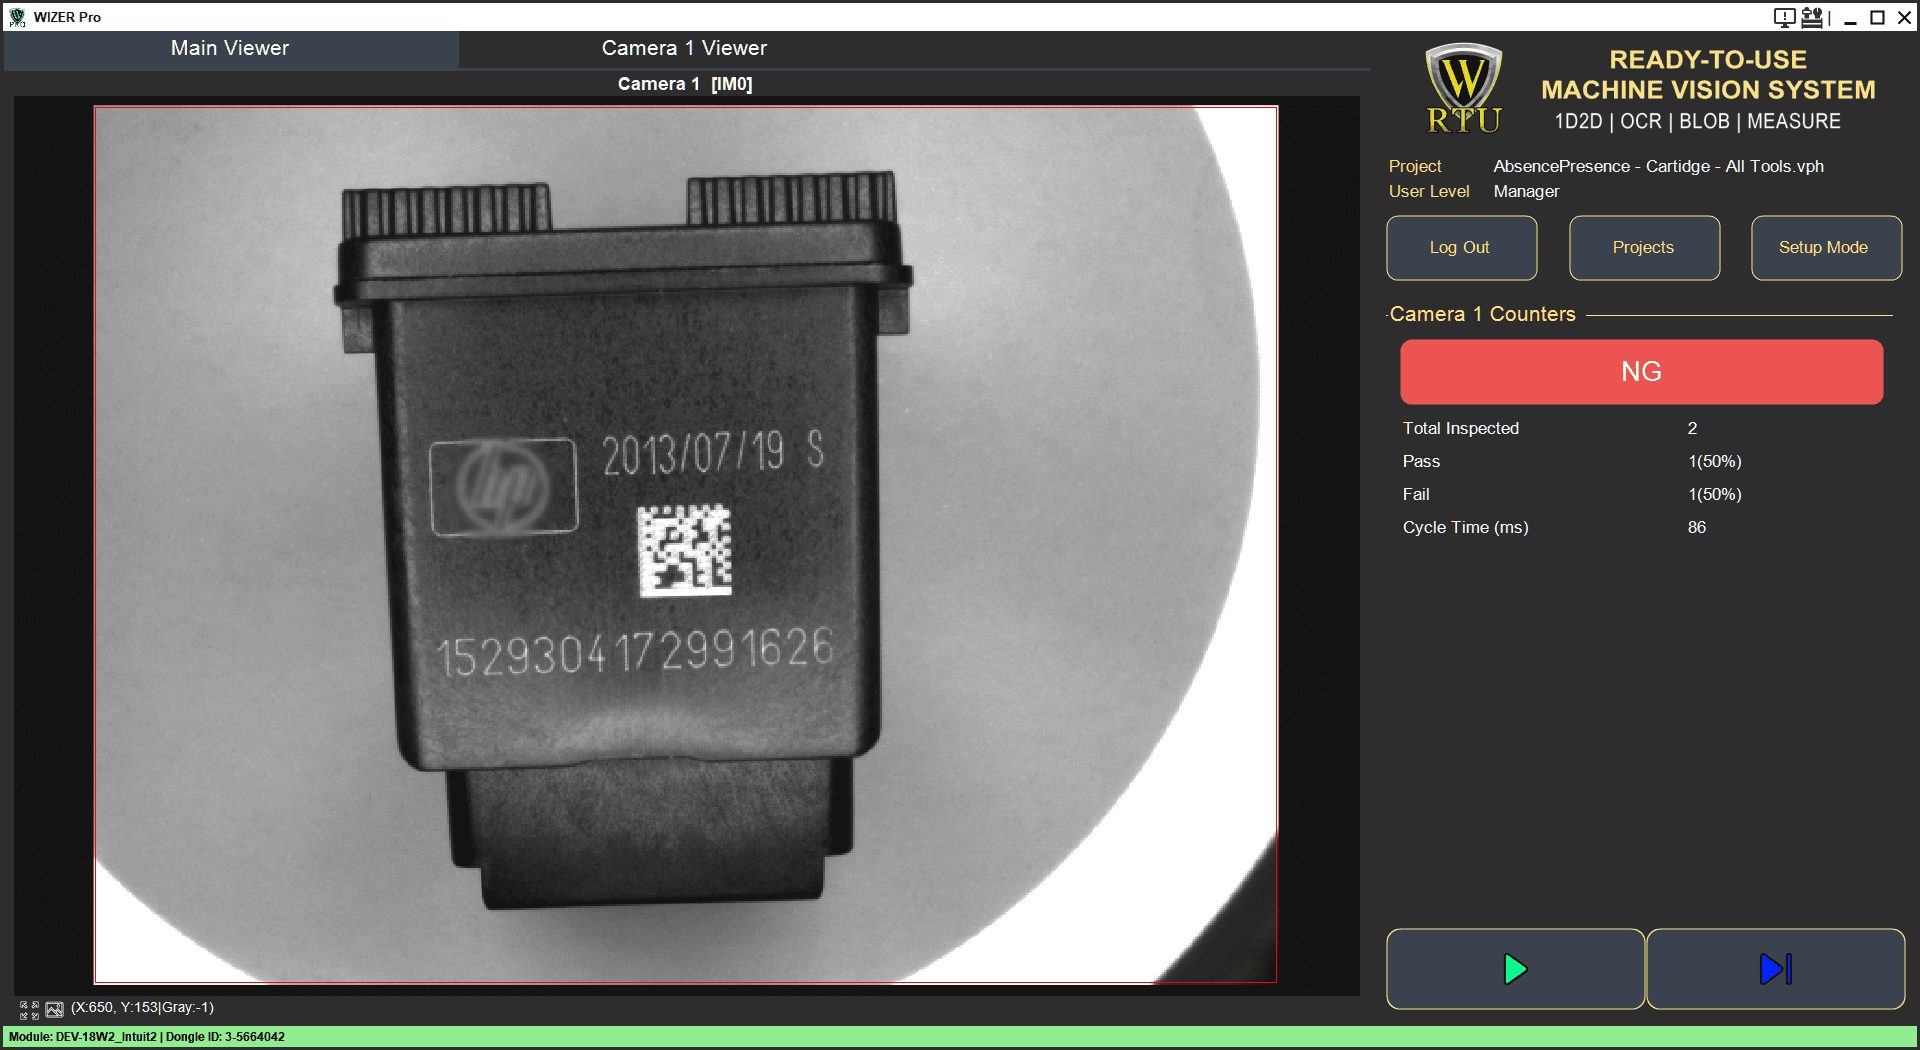
Task: Click the User Level label
Action: pyautogui.click(x=1429, y=191)
